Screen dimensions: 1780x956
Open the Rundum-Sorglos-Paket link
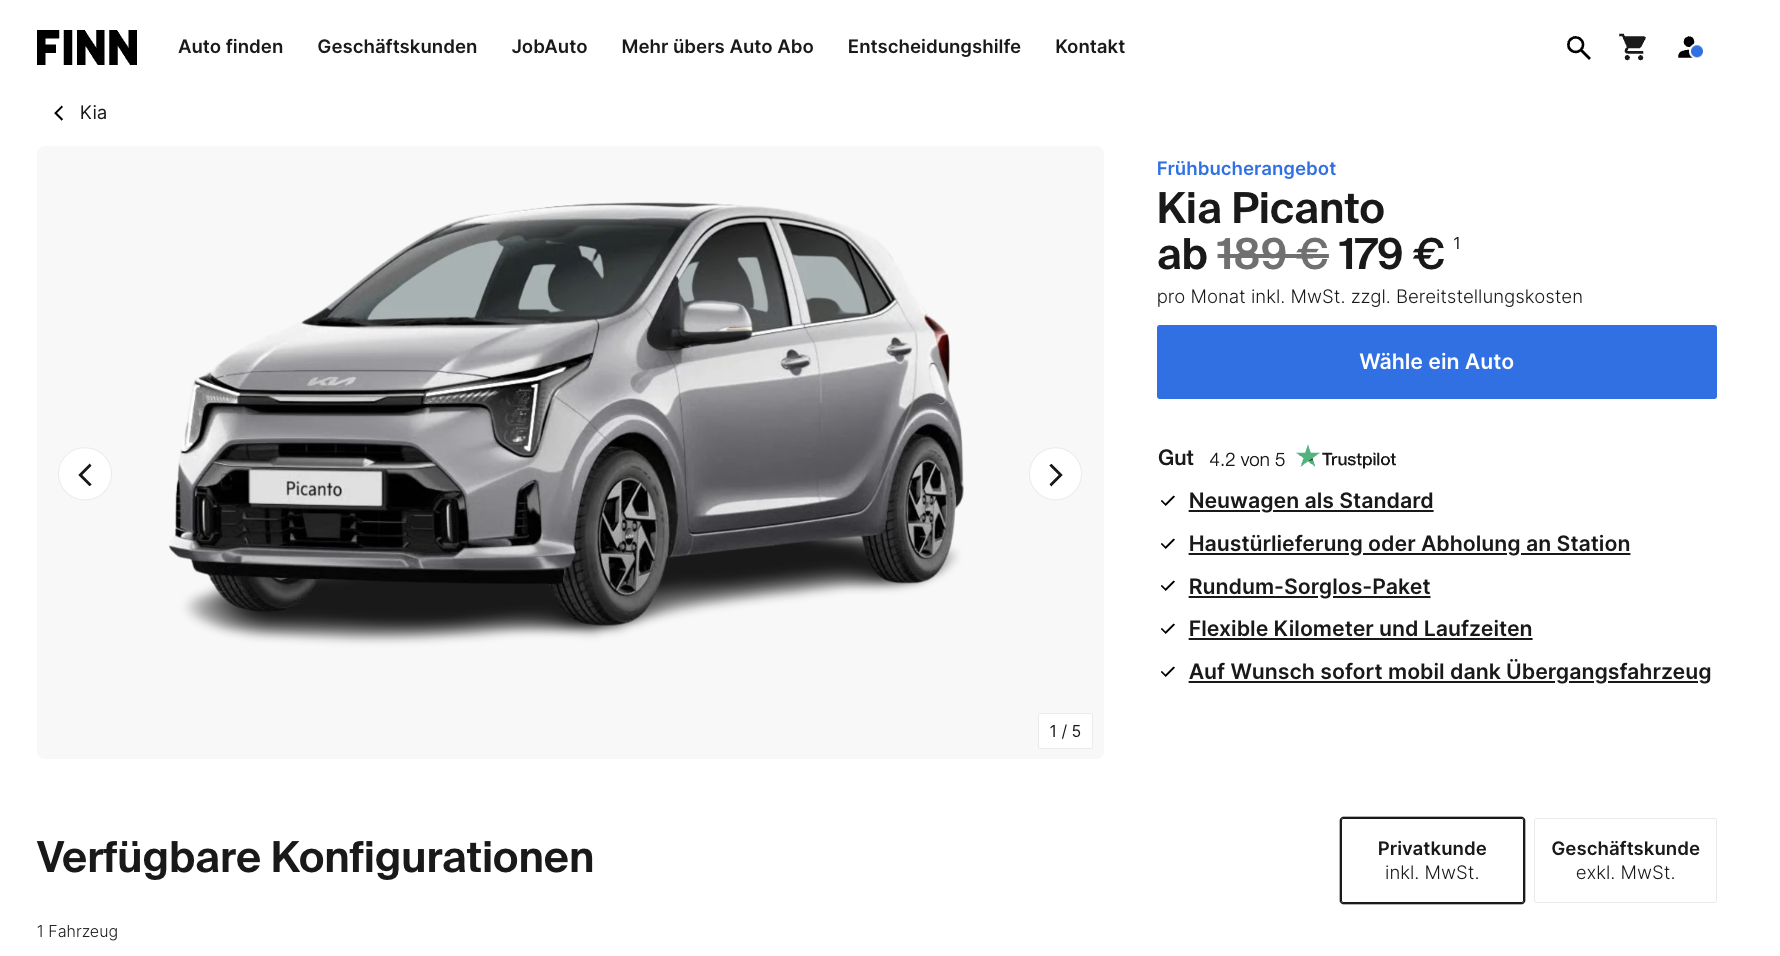[x=1309, y=587]
